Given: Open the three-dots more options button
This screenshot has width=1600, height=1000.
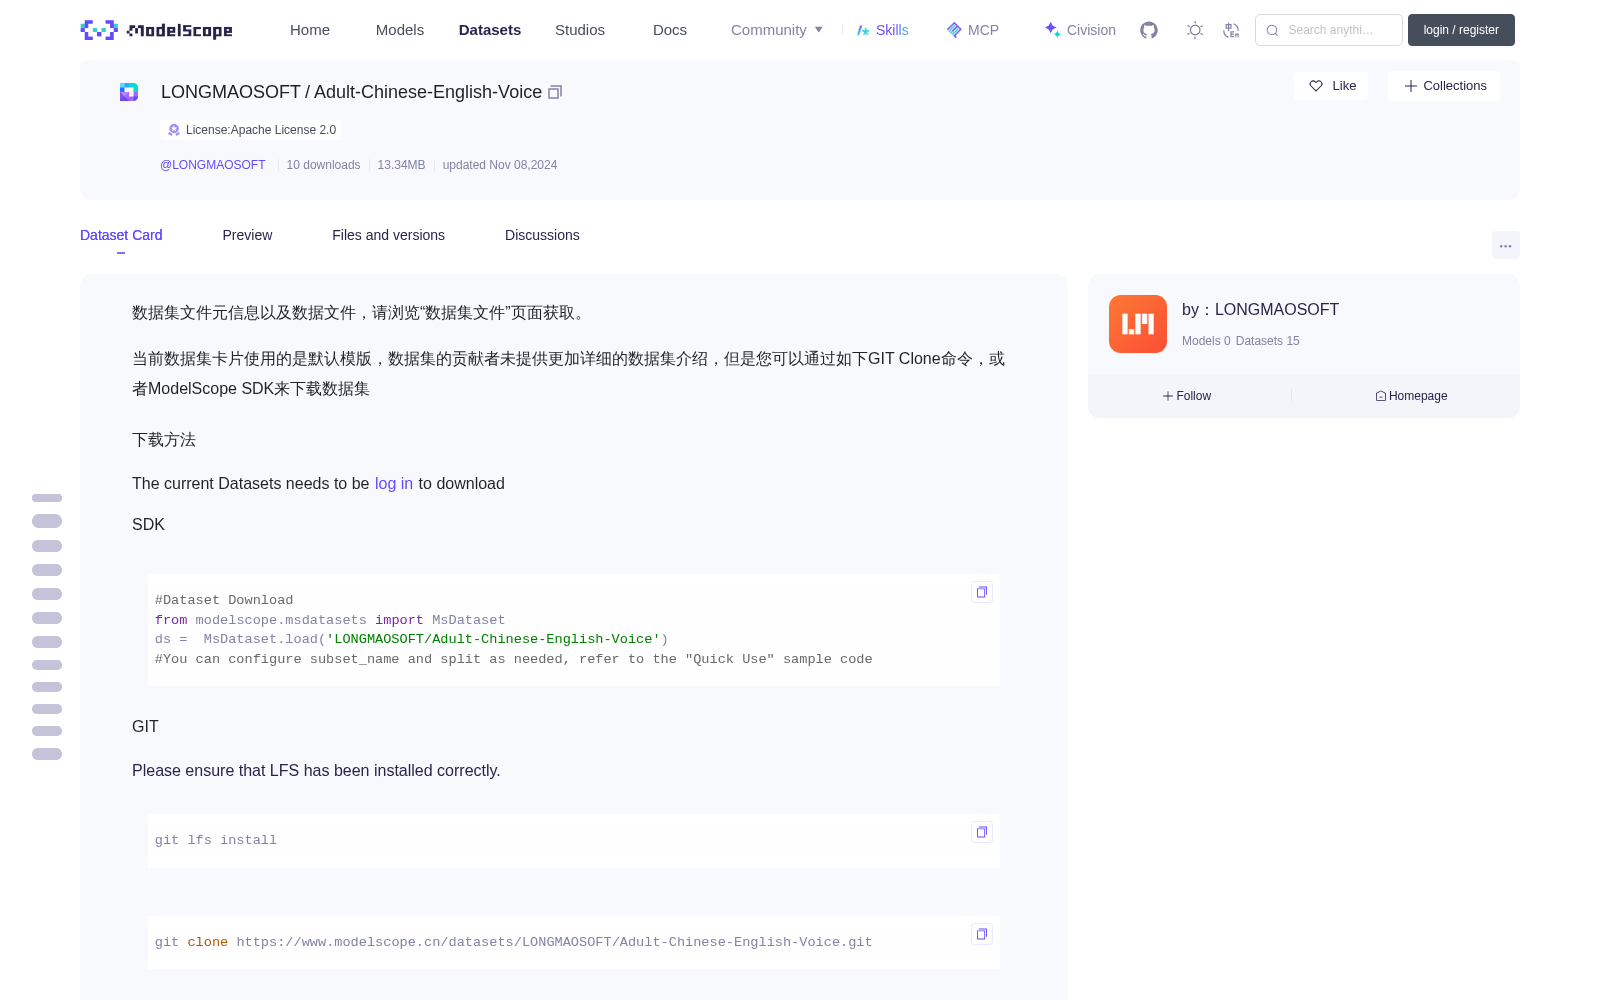Looking at the screenshot, I should click(x=1505, y=245).
